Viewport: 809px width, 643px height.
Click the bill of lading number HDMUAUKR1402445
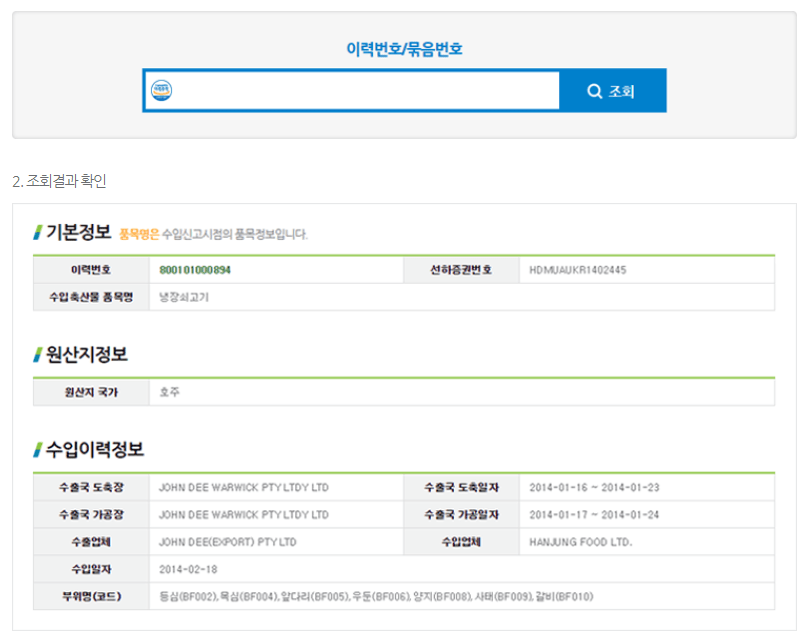pyautogui.click(x=577, y=270)
